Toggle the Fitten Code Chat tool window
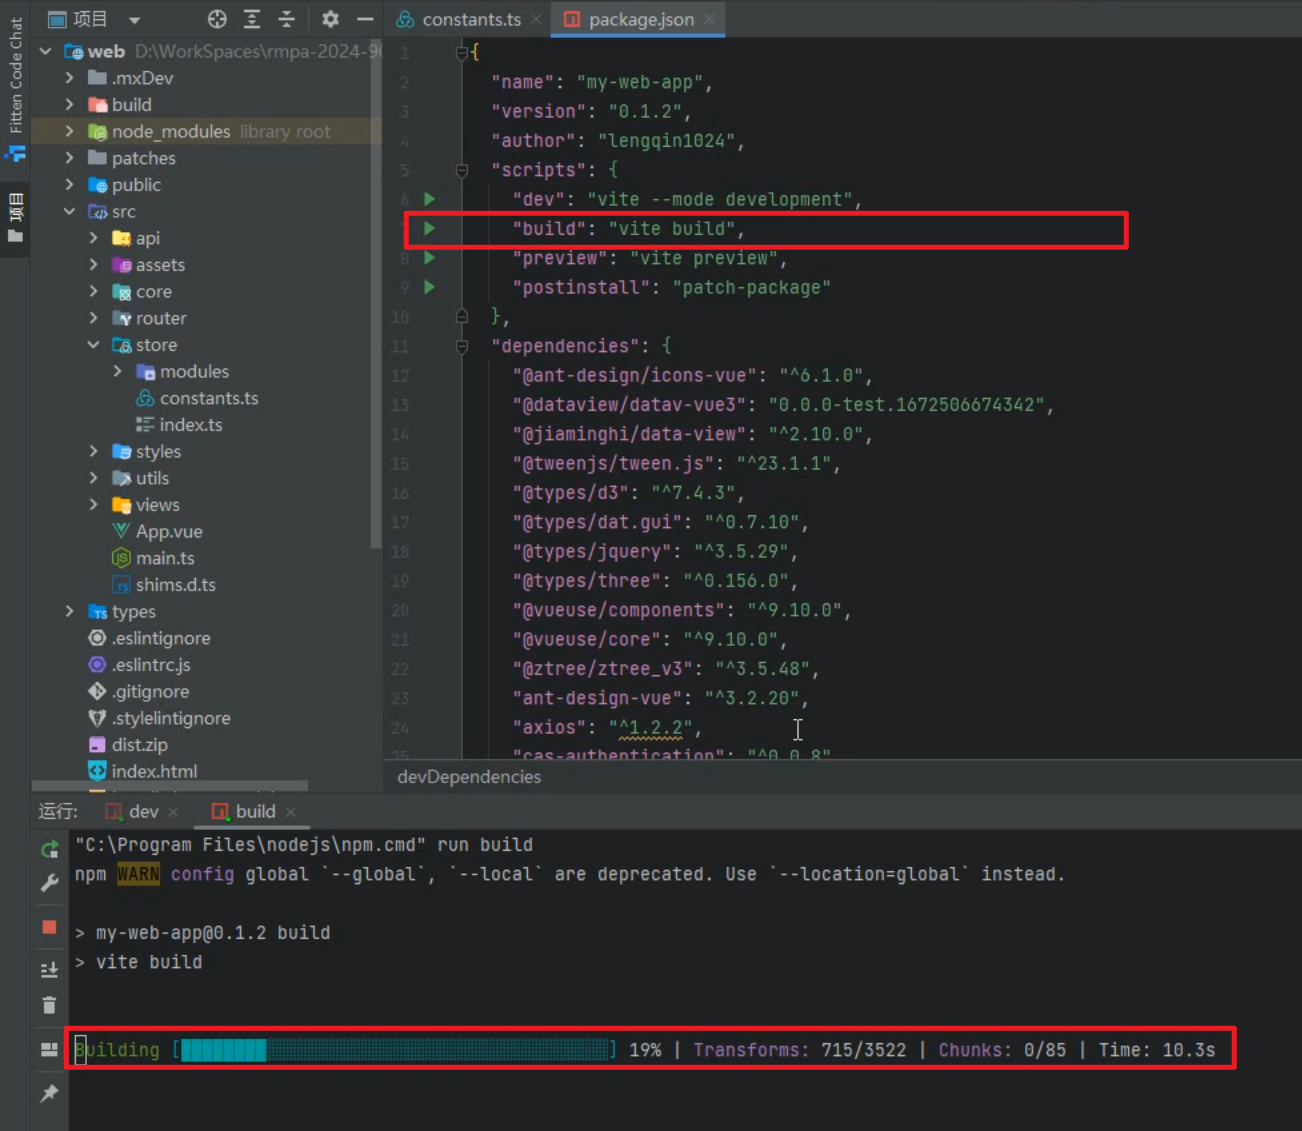Image resolution: width=1302 pixels, height=1131 pixels. coord(15,87)
